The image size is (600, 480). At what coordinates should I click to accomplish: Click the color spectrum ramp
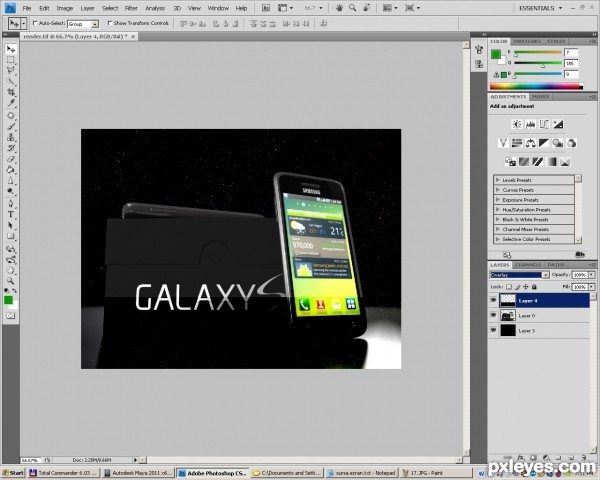click(536, 87)
